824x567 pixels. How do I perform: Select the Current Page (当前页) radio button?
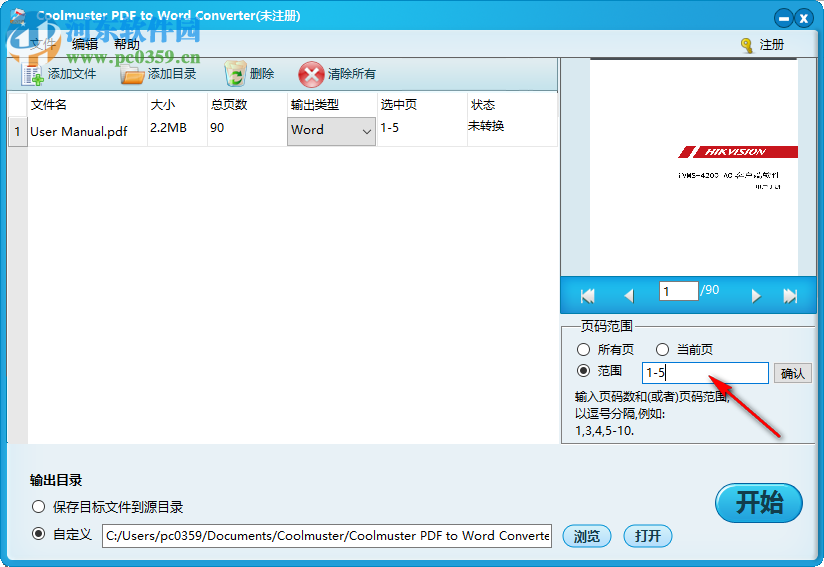click(x=662, y=349)
